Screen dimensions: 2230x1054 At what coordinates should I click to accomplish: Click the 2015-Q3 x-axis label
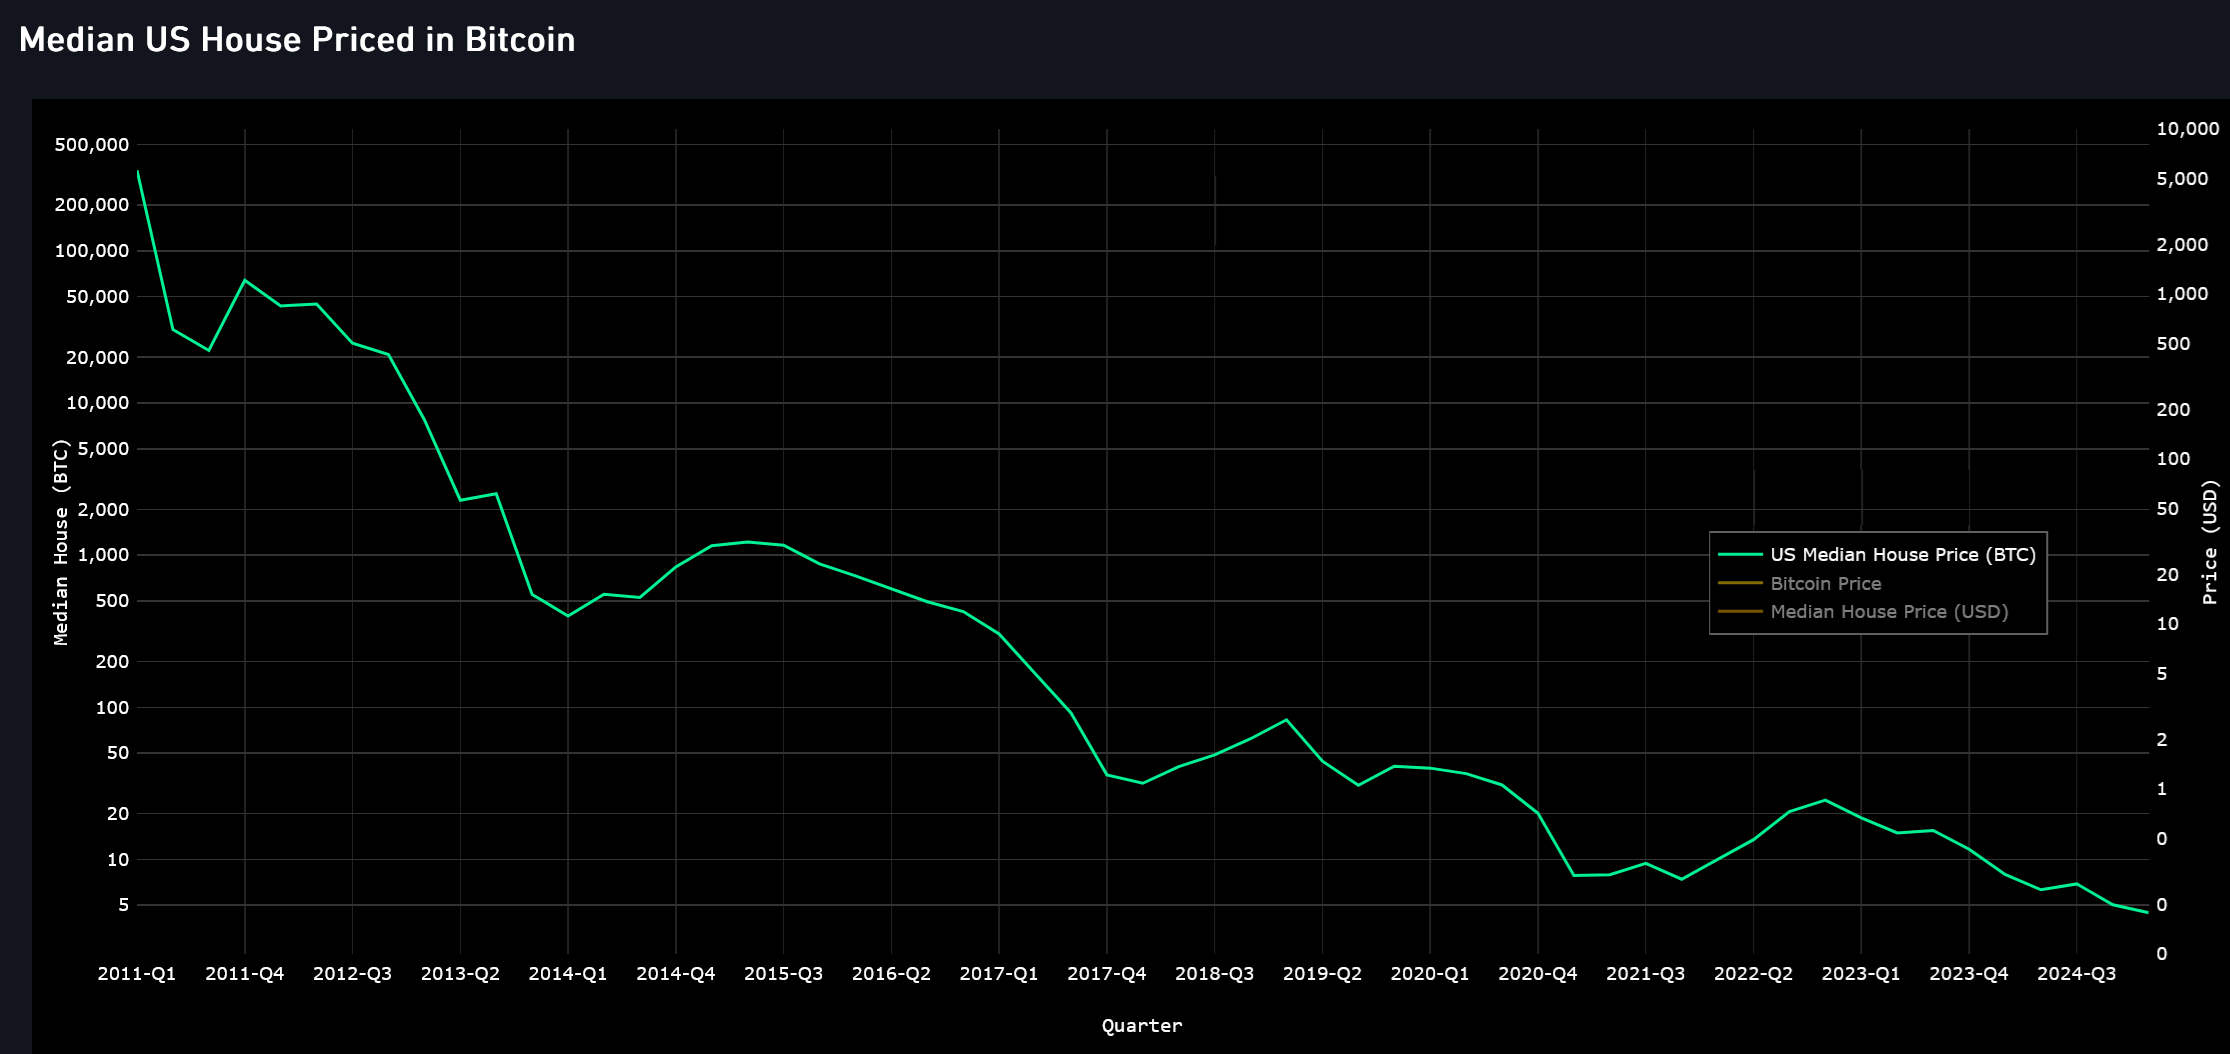tap(784, 974)
